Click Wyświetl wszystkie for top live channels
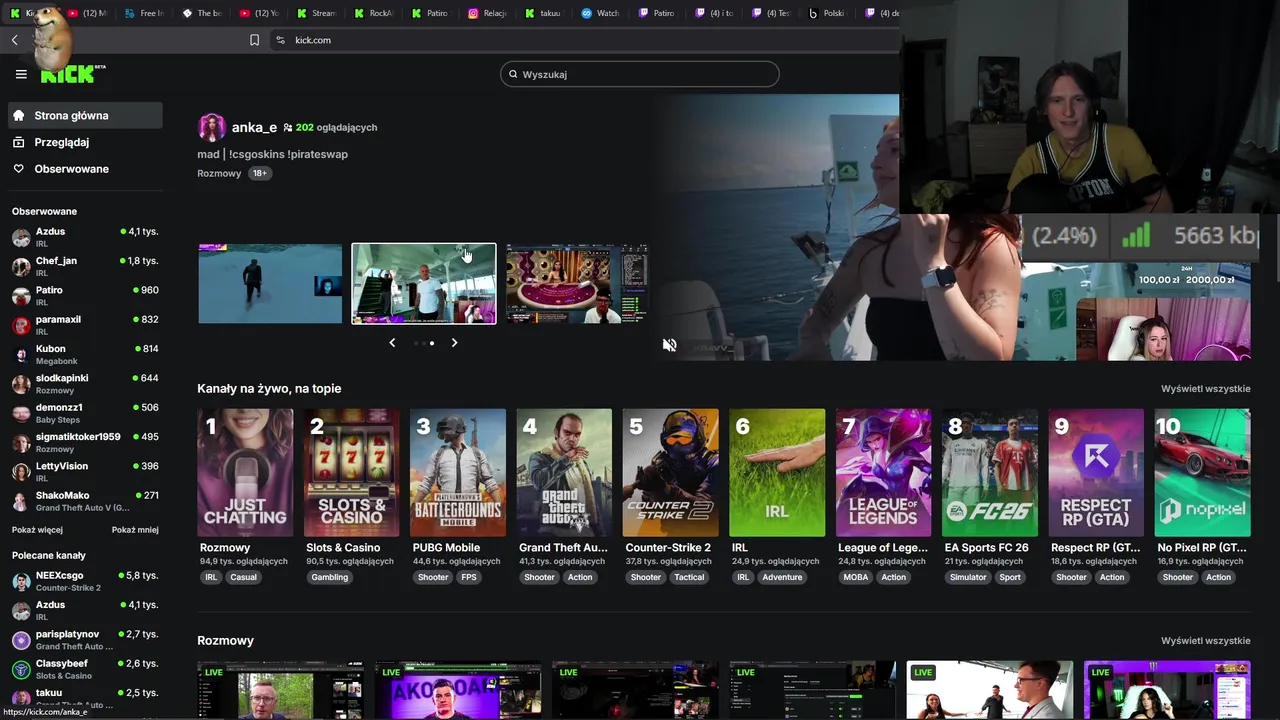 [1205, 389]
